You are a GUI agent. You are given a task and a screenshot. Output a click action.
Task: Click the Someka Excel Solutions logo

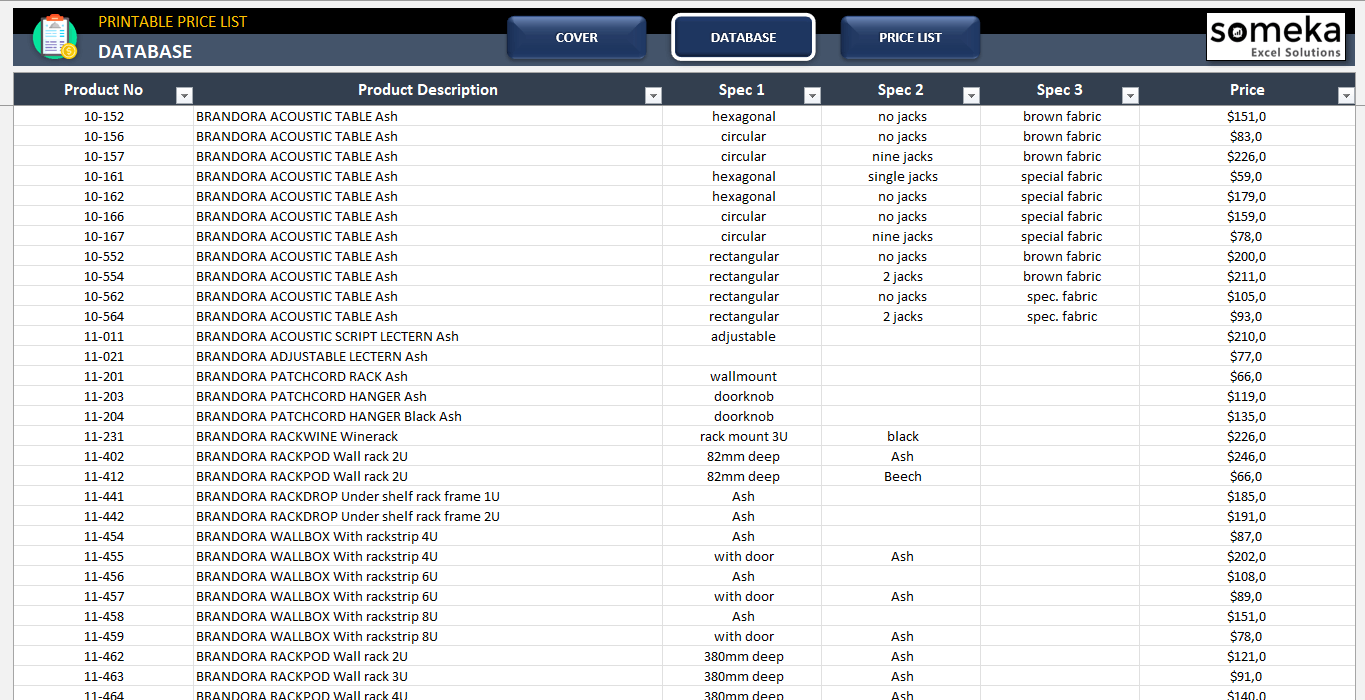(x=1275, y=37)
